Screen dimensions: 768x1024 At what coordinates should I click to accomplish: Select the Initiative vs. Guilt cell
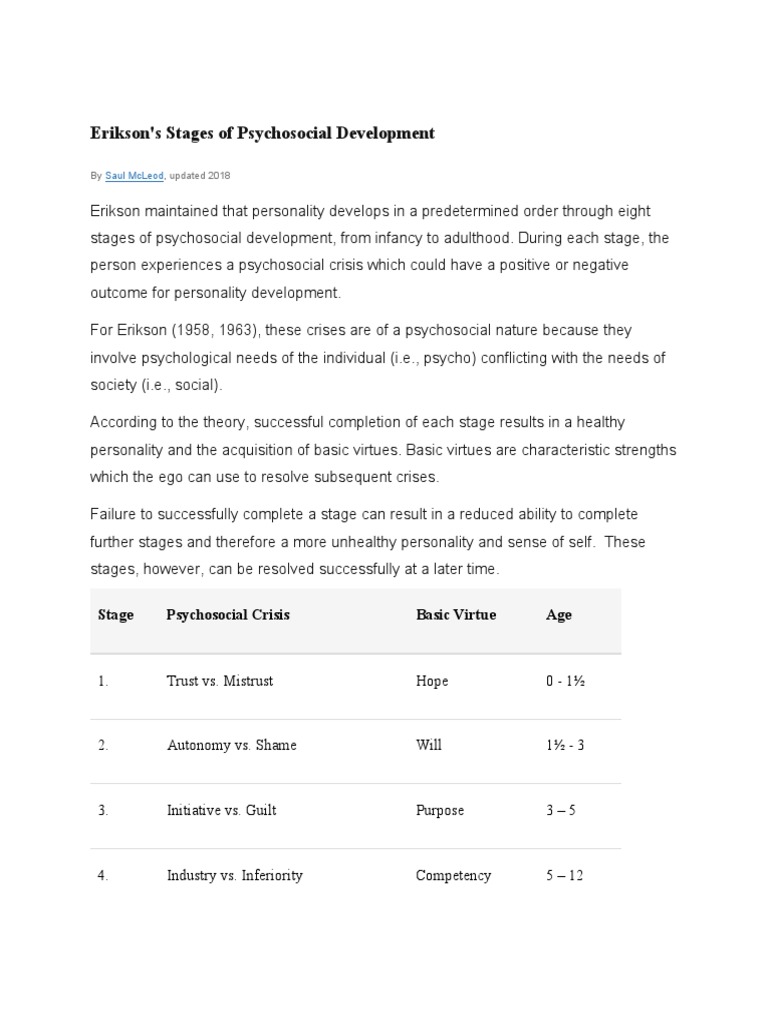point(221,810)
